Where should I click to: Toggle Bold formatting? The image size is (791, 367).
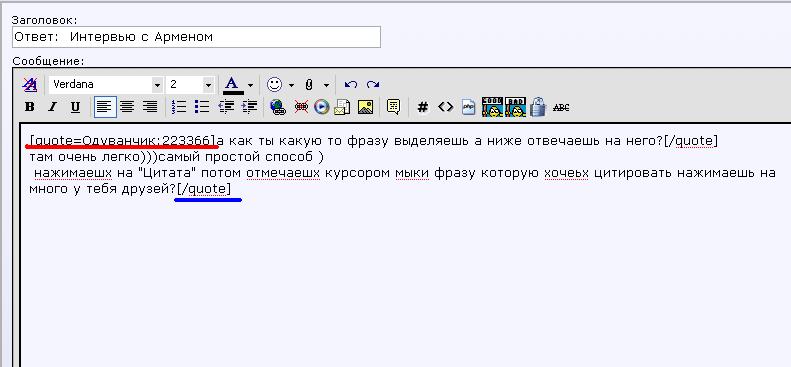30,107
